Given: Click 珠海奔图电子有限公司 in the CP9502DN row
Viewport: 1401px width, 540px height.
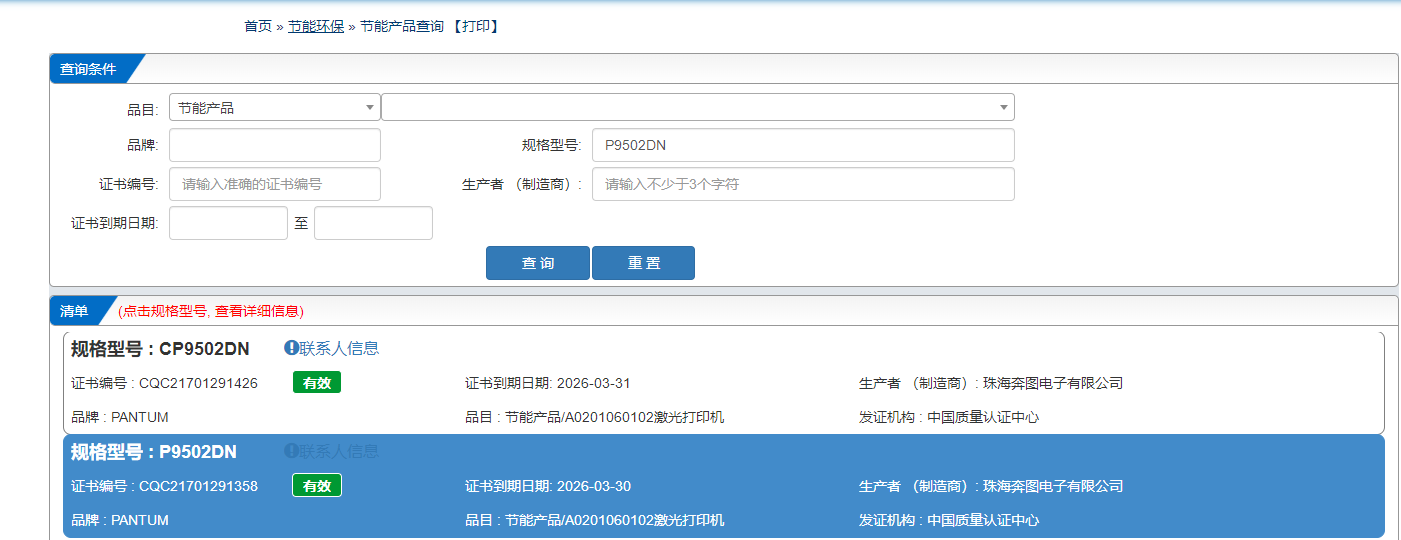Looking at the screenshot, I should click(1053, 383).
